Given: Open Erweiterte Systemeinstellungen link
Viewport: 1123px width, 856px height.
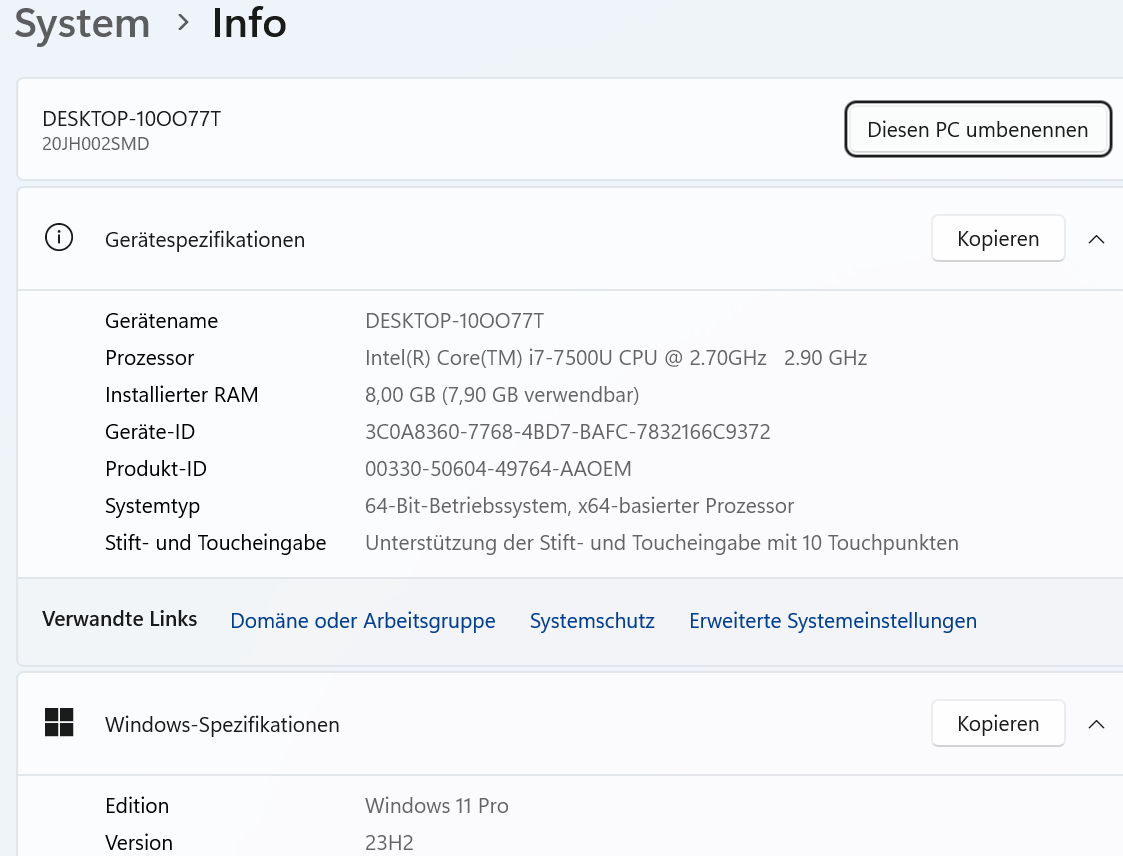Looking at the screenshot, I should 833,620.
